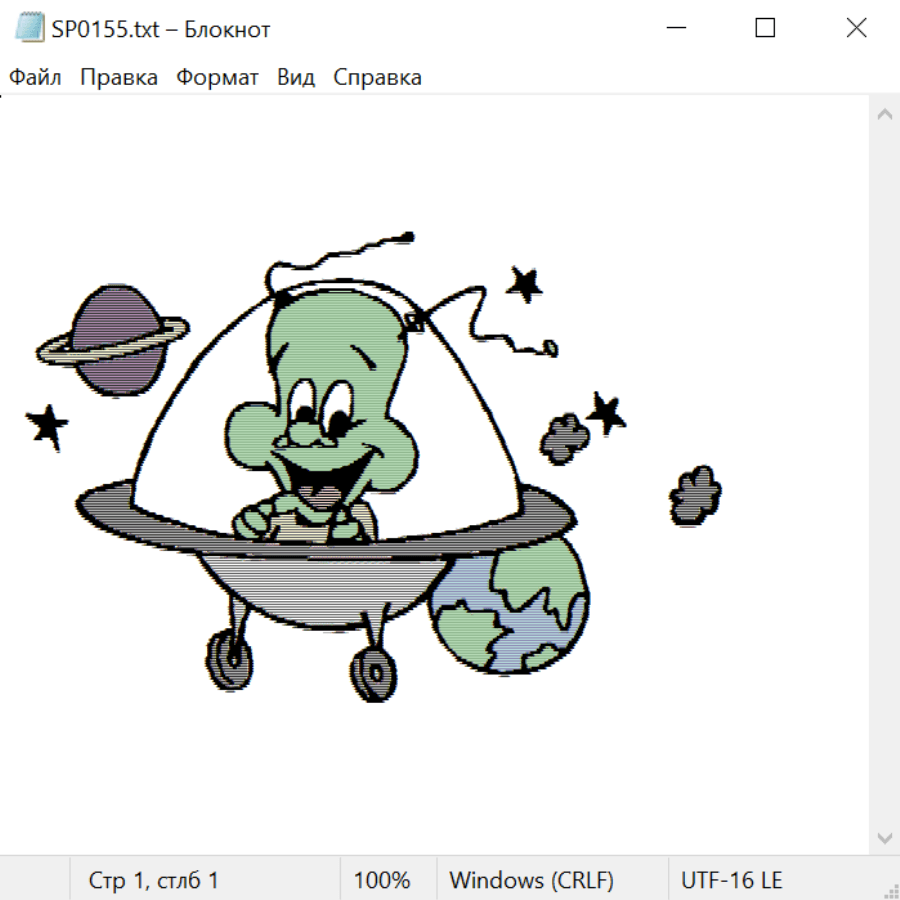
Task: Open the Справка menu
Action: coord(377,78)
